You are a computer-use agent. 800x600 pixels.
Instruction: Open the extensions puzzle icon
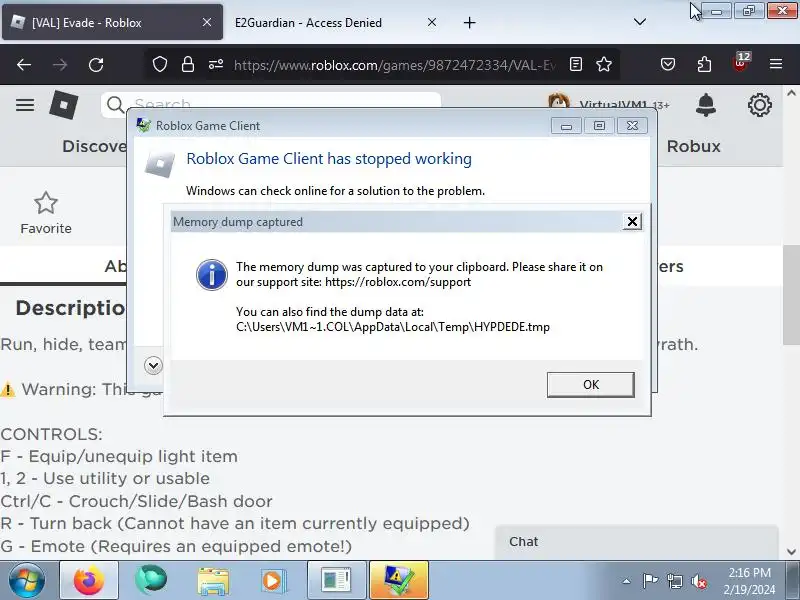pos(704,64)
